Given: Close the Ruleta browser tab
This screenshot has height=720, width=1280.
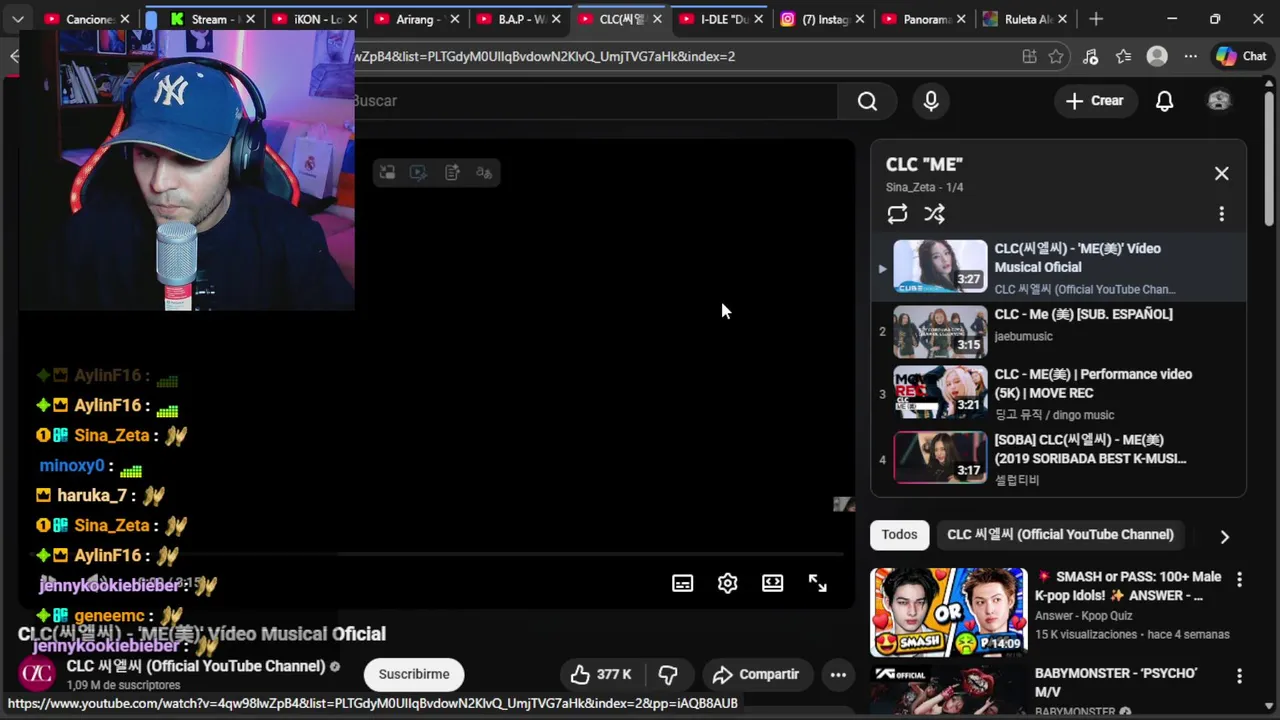Looking at the screenshot, I should point(1062,19).
